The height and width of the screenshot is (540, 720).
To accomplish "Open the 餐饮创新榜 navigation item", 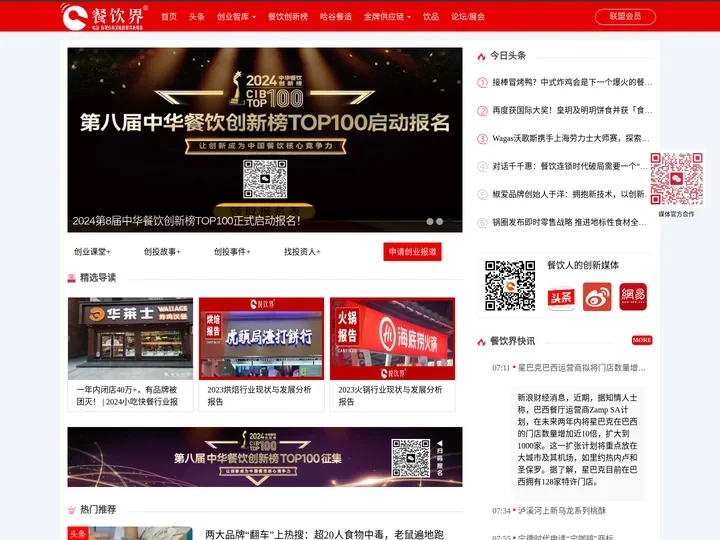I will coord(288,17).
